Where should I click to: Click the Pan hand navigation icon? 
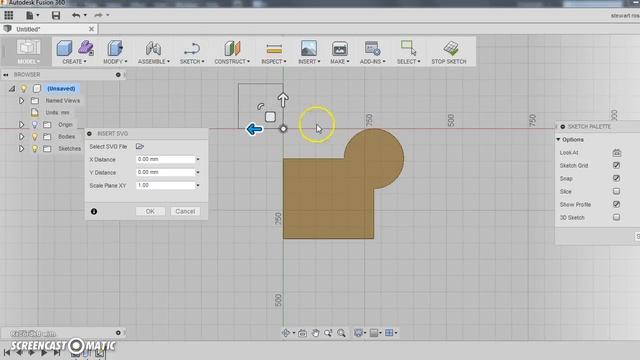coord(315,333)
